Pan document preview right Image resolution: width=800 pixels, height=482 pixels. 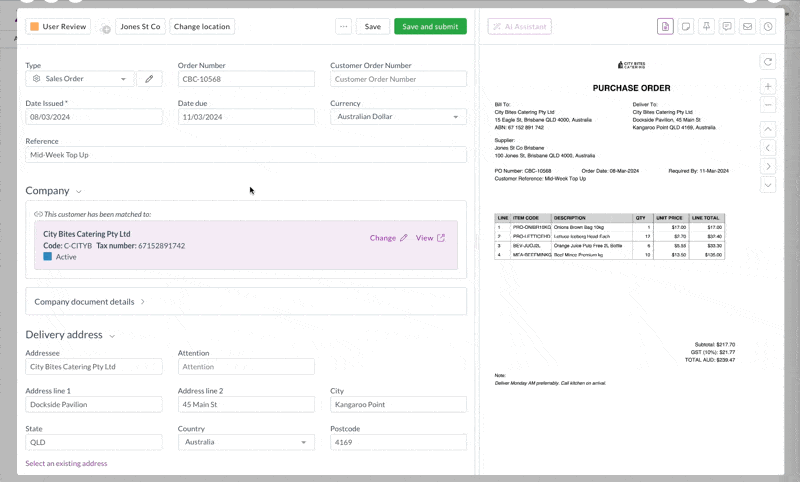point(768,166)
